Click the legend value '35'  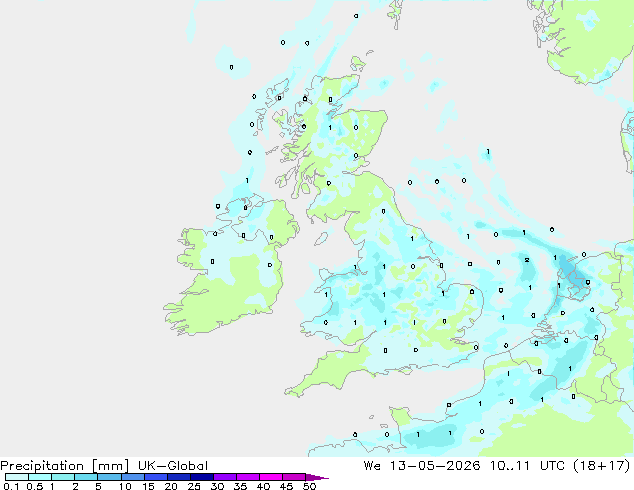click(240, 486)
